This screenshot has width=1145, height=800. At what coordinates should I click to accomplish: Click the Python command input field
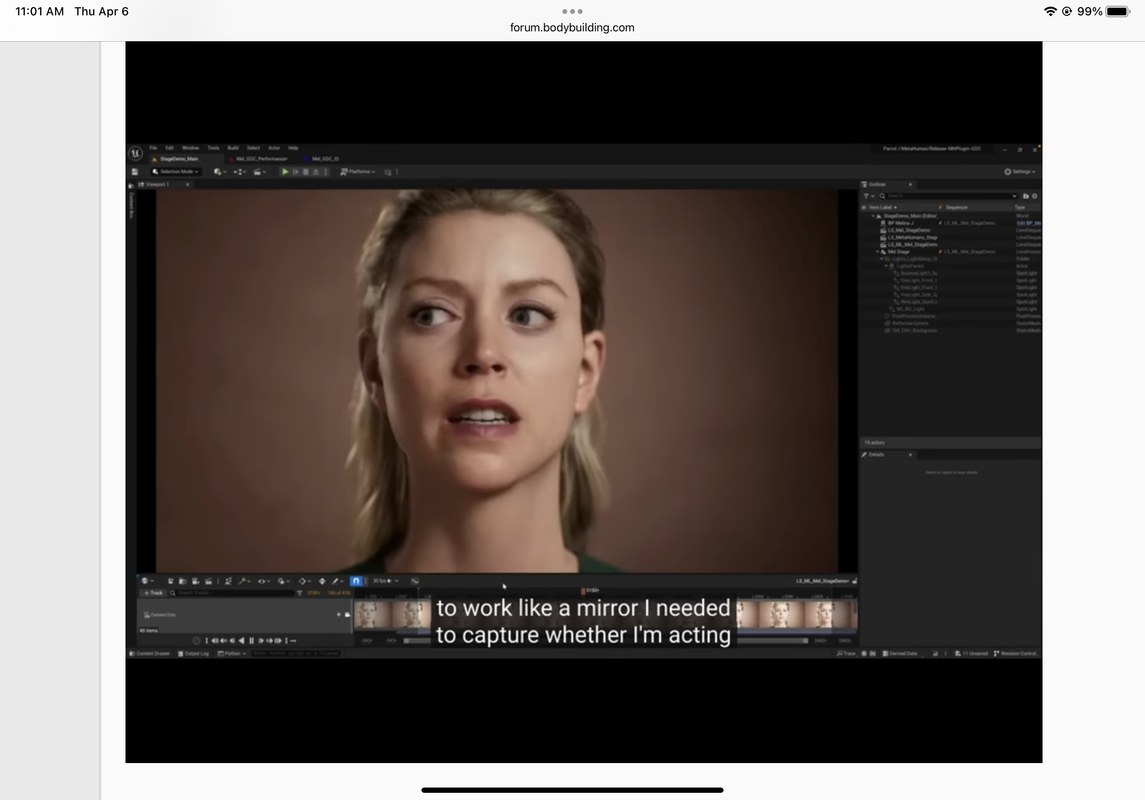296,653
